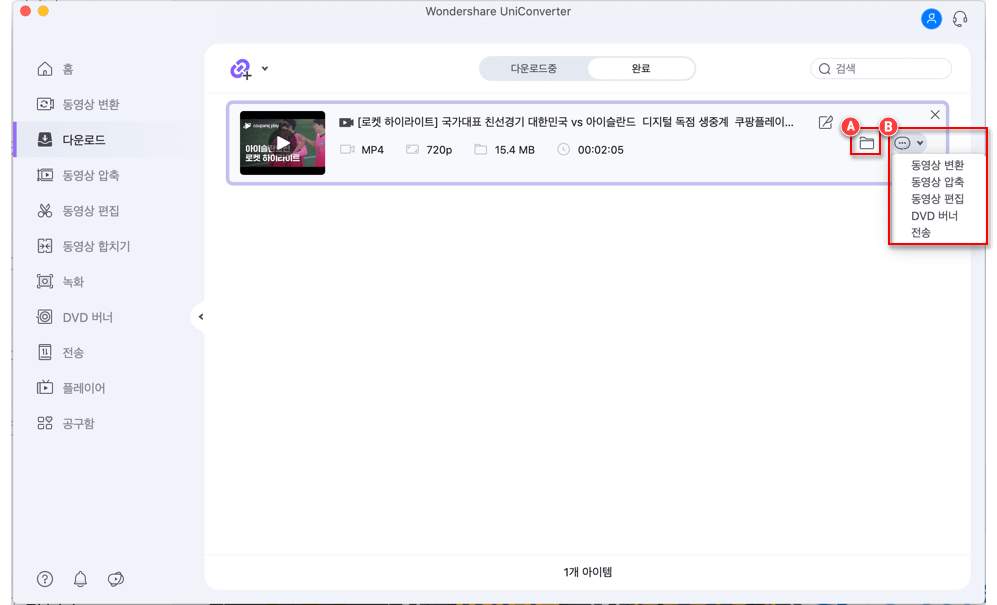The image size is (997, 605).
Task: Open 동영상 합치기 in sidebar
Action: point(83,246)
